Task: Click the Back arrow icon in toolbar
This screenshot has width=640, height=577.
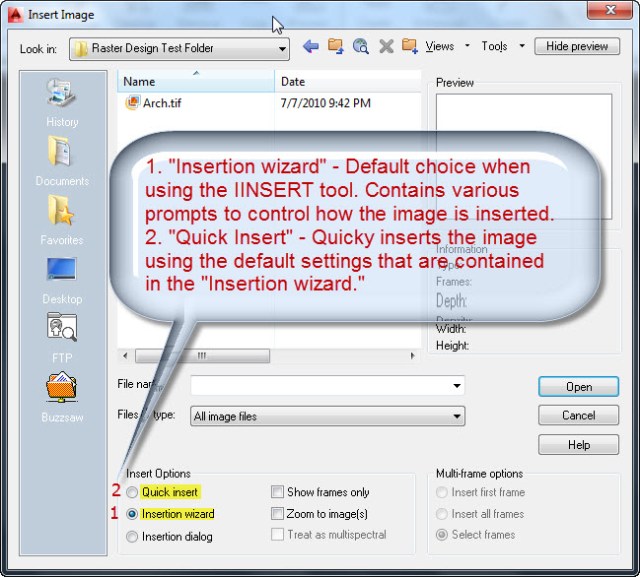Action: tap(311, 47)
